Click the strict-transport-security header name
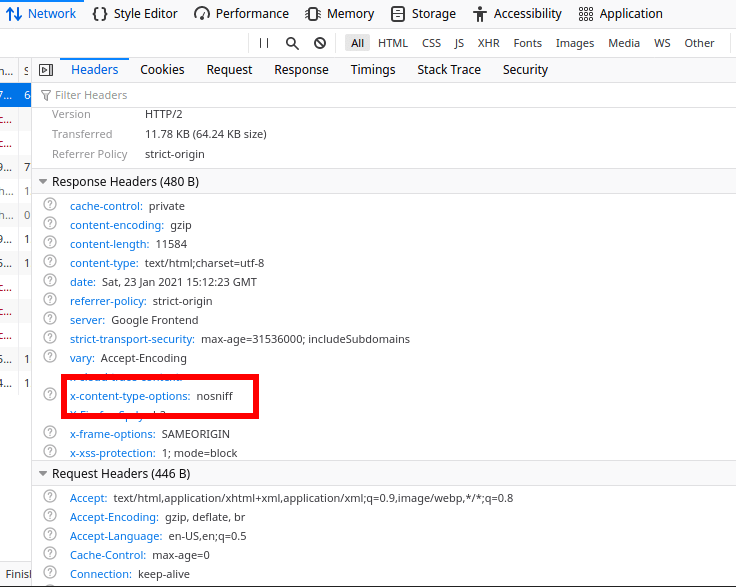Screen dimensions: 736x587 pyautogui.click(x=132, y=339)
